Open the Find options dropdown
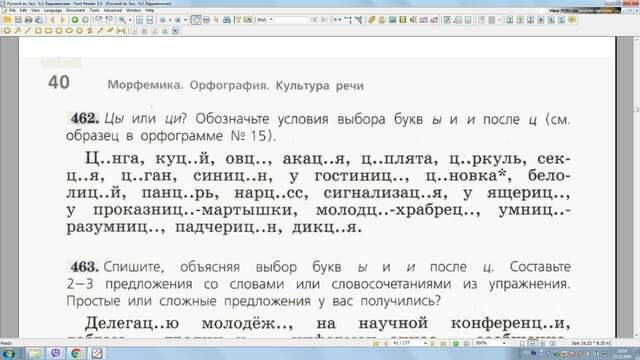Screen dimensions: 640x360 (x=271, y=20)
